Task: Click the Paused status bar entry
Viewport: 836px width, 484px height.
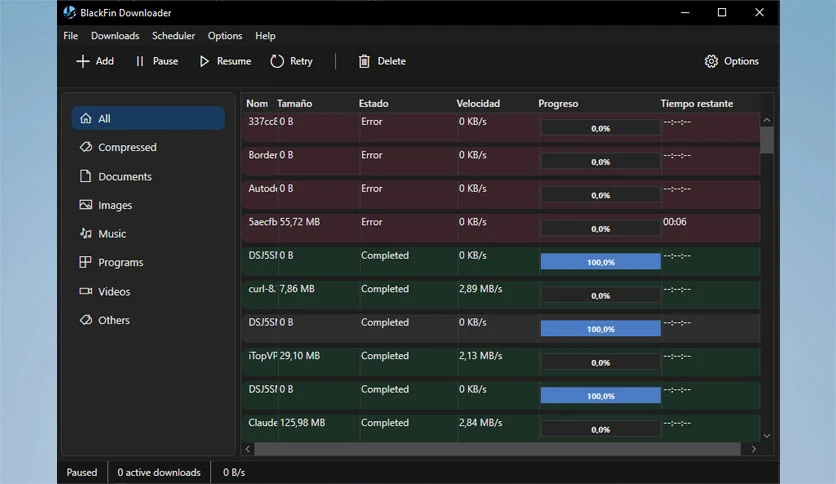Action: (82, 472)
